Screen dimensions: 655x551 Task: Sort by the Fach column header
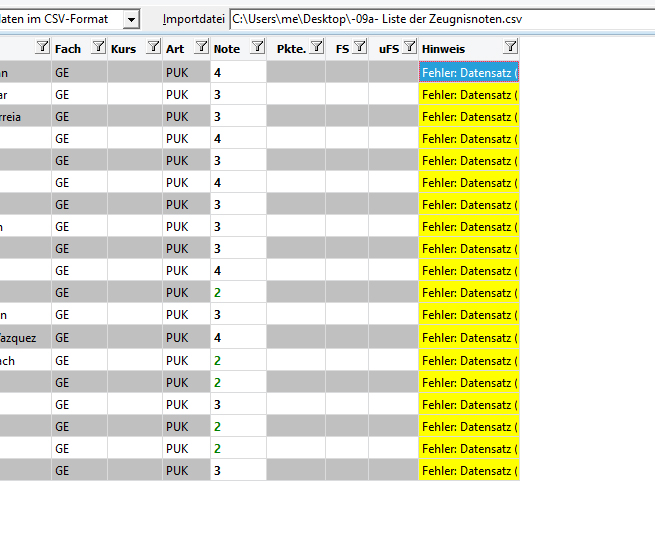tap(68, 49)
